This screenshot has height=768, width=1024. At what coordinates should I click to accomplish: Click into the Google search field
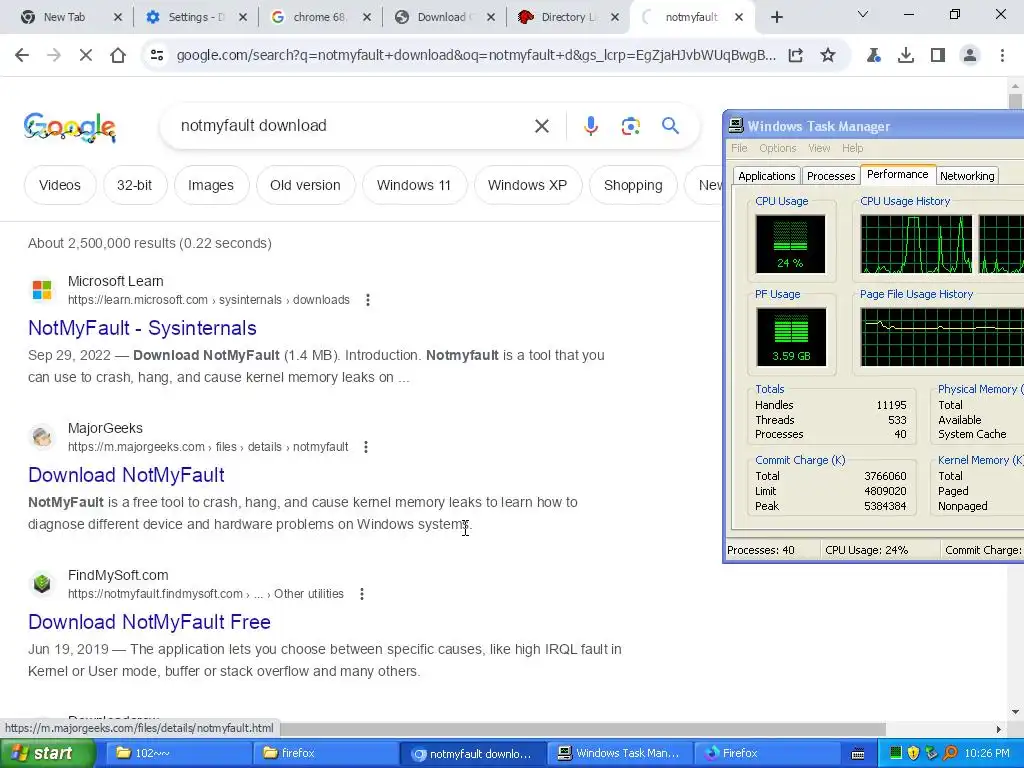pos(353,126)
